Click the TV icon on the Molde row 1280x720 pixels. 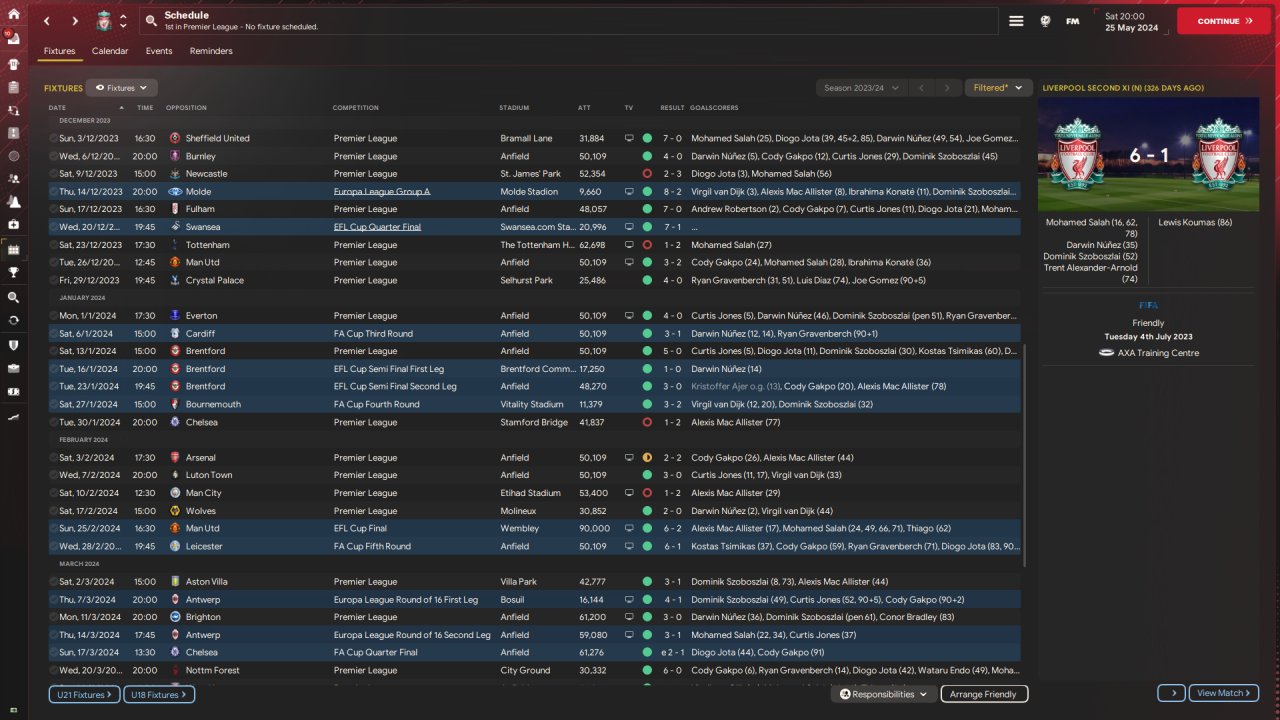tap(629, 191)
